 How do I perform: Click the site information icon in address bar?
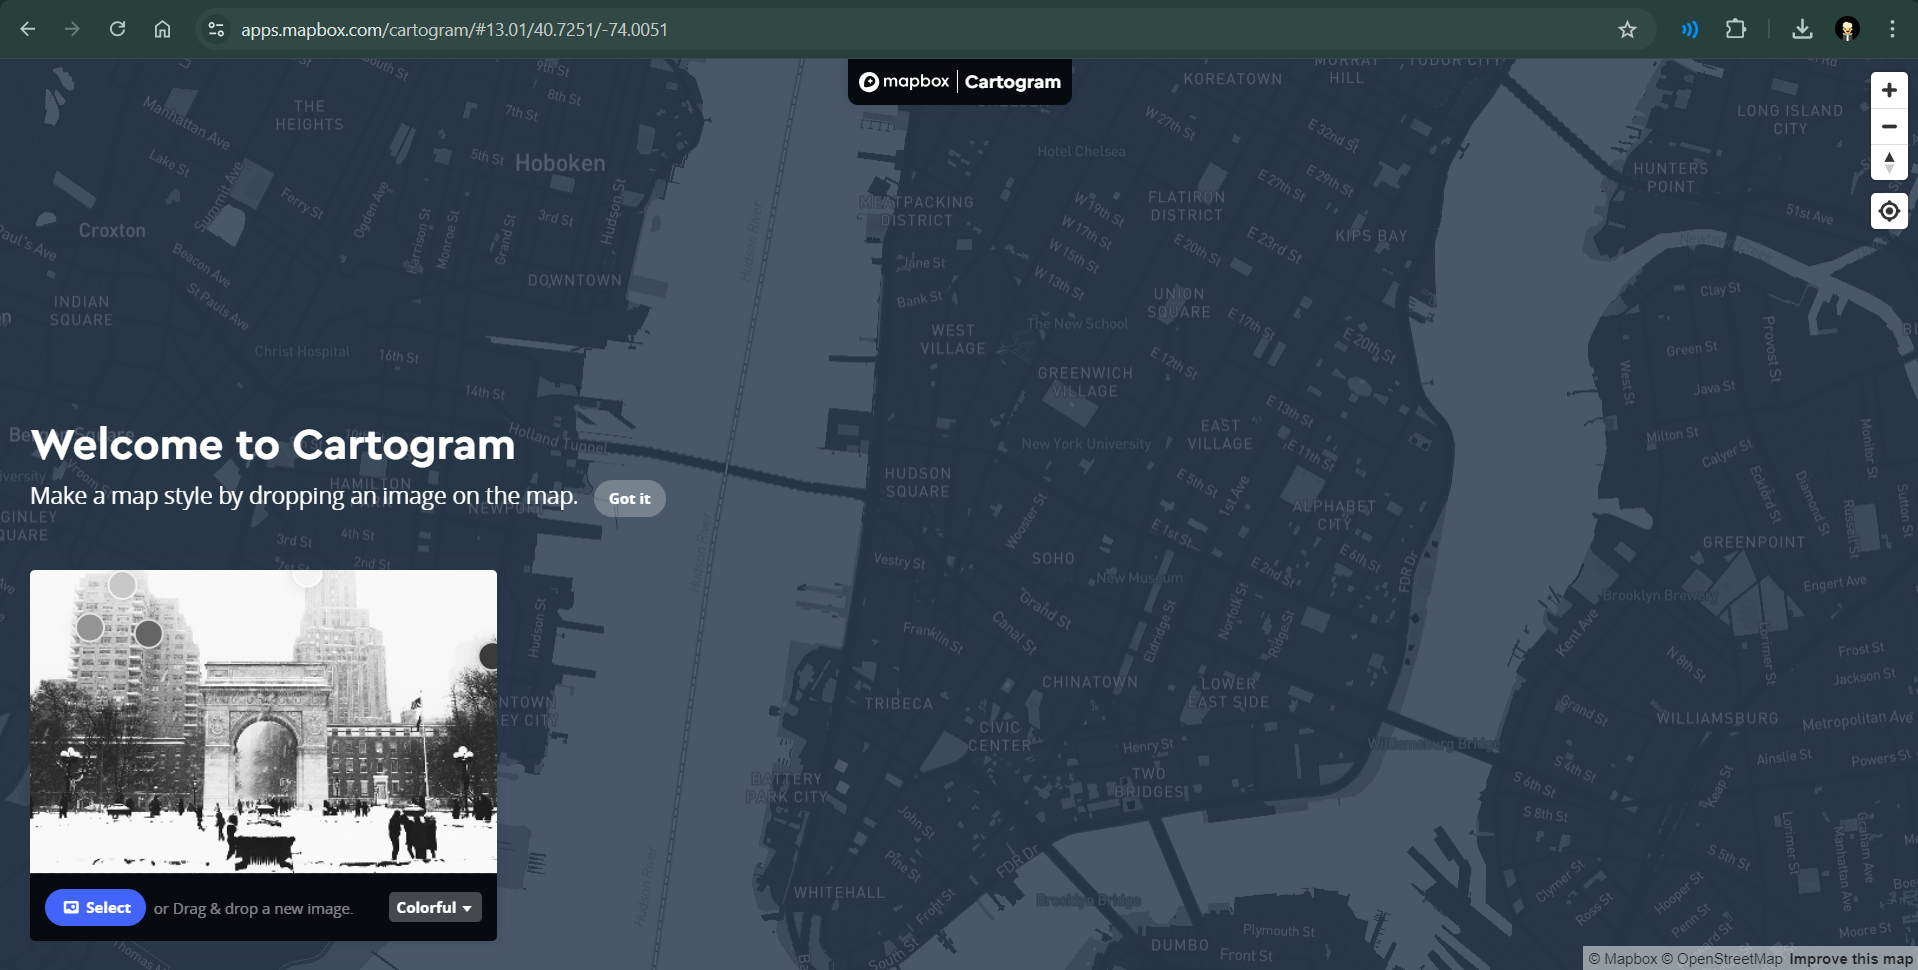tap(215, 29)
